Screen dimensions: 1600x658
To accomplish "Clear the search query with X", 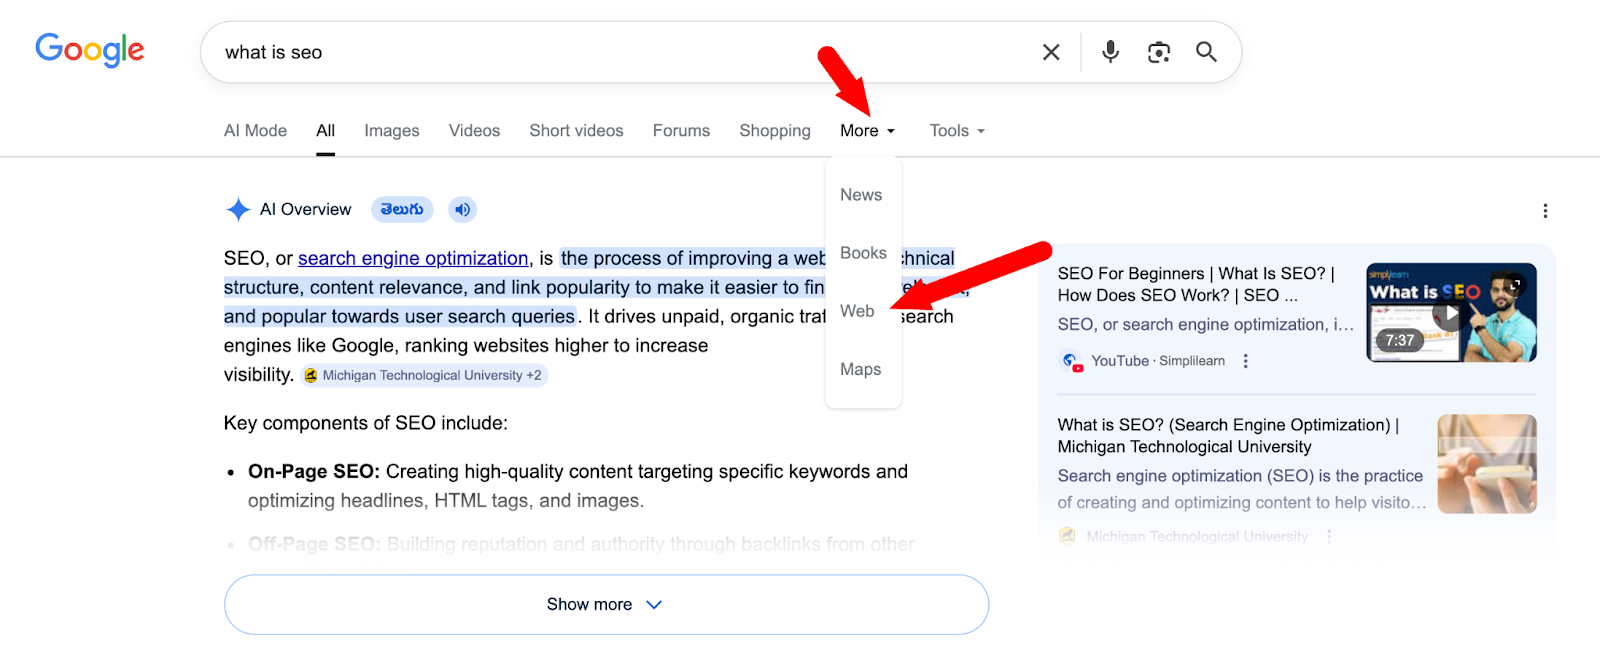I will click(x=1051, y=52).
